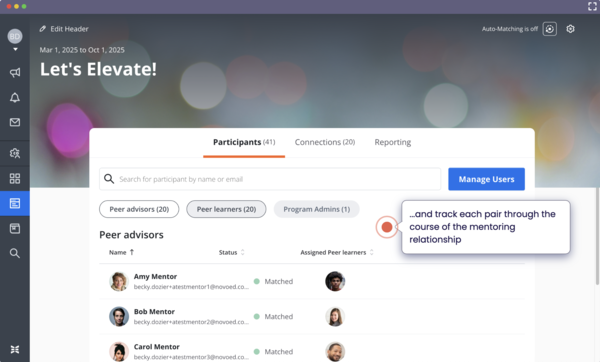The image size is (600, 362).
Task: Click the vertical scrollbar on the right
Action: 597,236
